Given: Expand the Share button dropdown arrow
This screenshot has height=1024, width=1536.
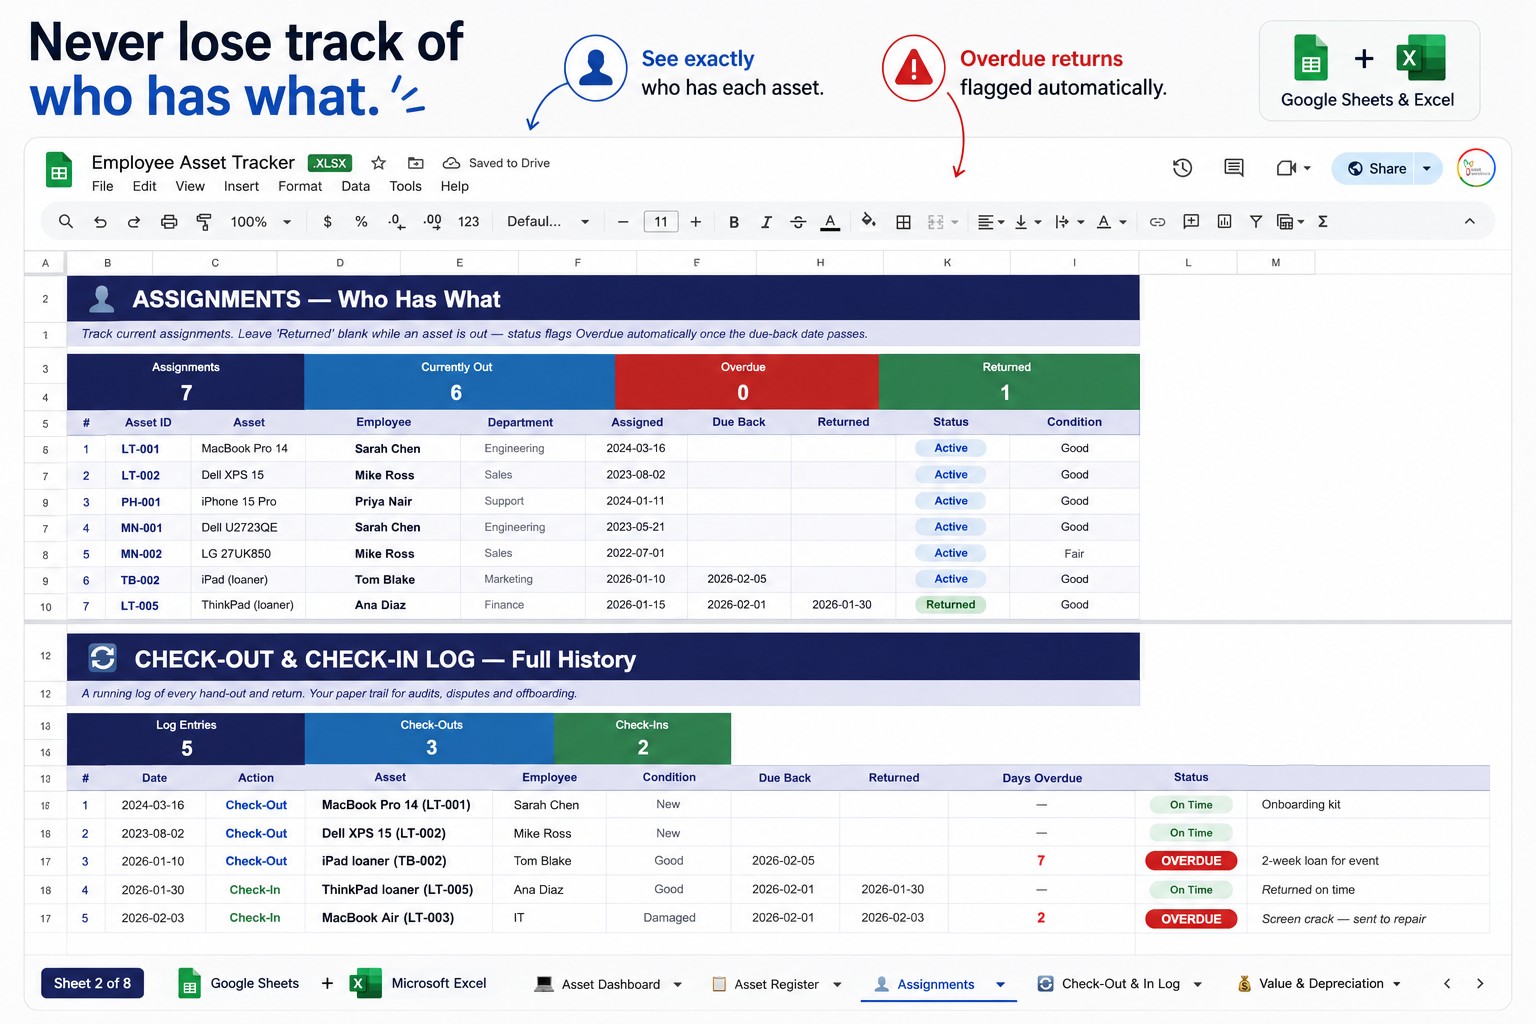Looking at the screenshot, I should tap(1427, 168).
